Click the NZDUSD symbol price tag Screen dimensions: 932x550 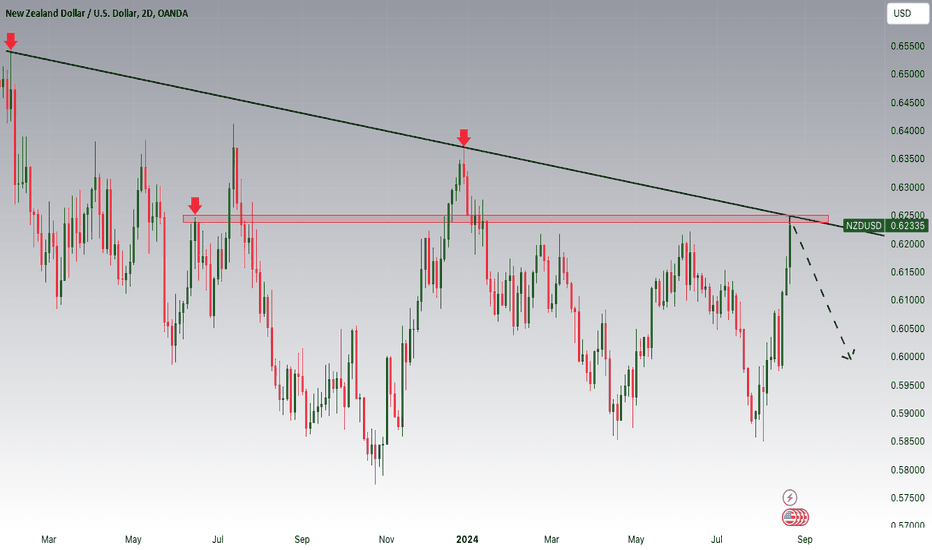click(x=864, y=226)
